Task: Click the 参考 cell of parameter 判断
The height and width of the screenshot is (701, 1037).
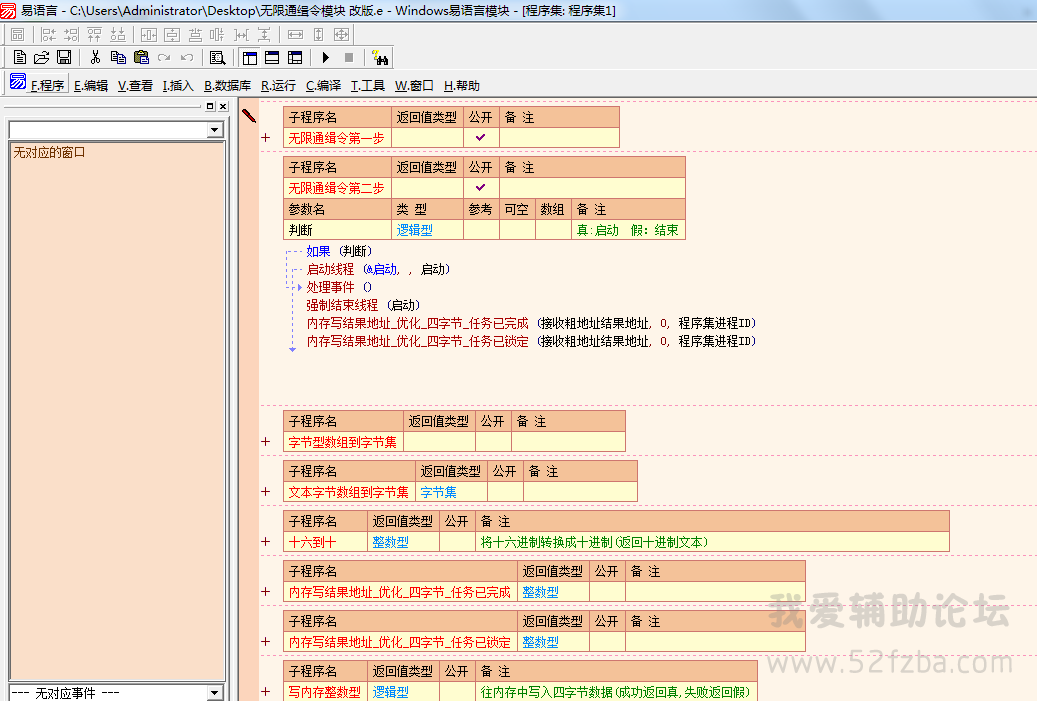Action: 481,229
